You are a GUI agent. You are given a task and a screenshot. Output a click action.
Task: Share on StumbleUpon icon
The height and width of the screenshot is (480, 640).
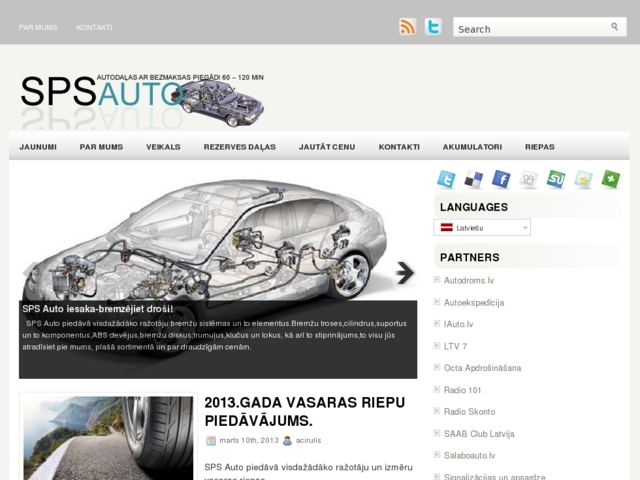[x=556, y=180]
